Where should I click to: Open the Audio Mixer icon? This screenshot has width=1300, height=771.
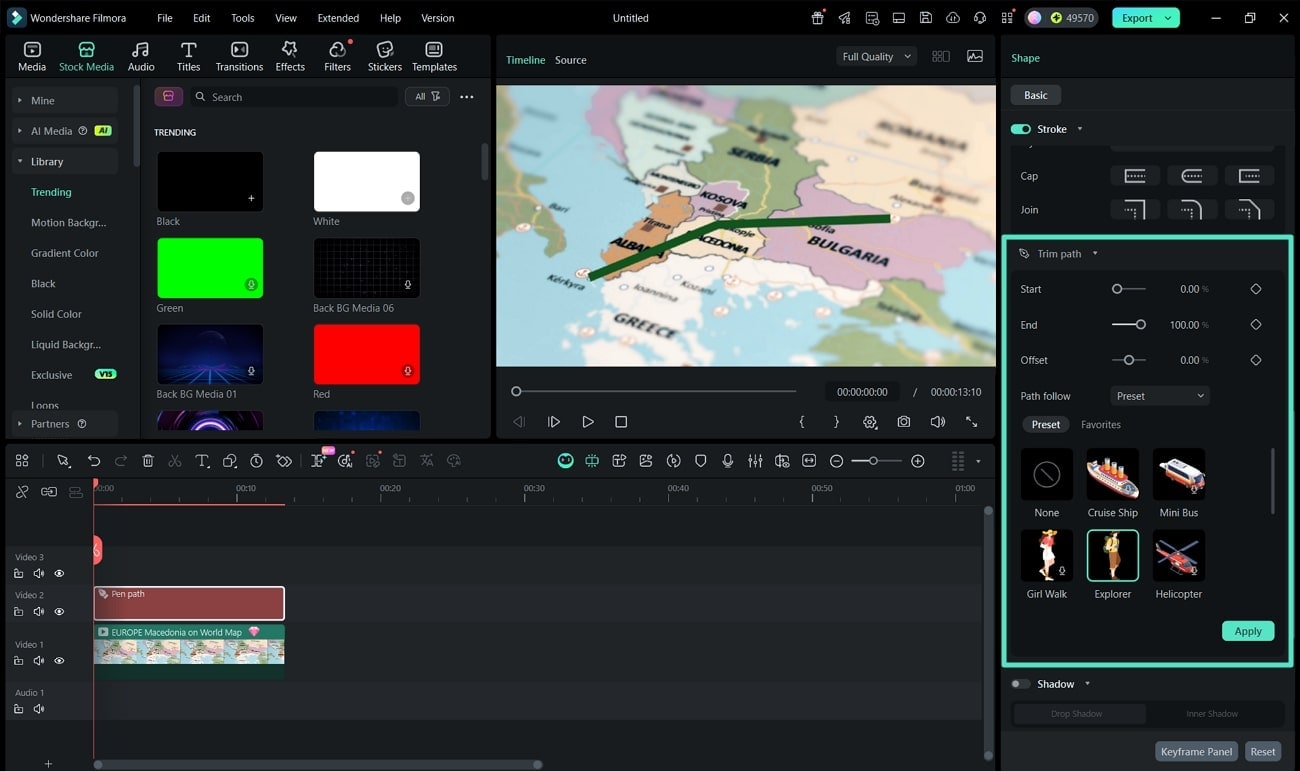click(x=754, y=461)
